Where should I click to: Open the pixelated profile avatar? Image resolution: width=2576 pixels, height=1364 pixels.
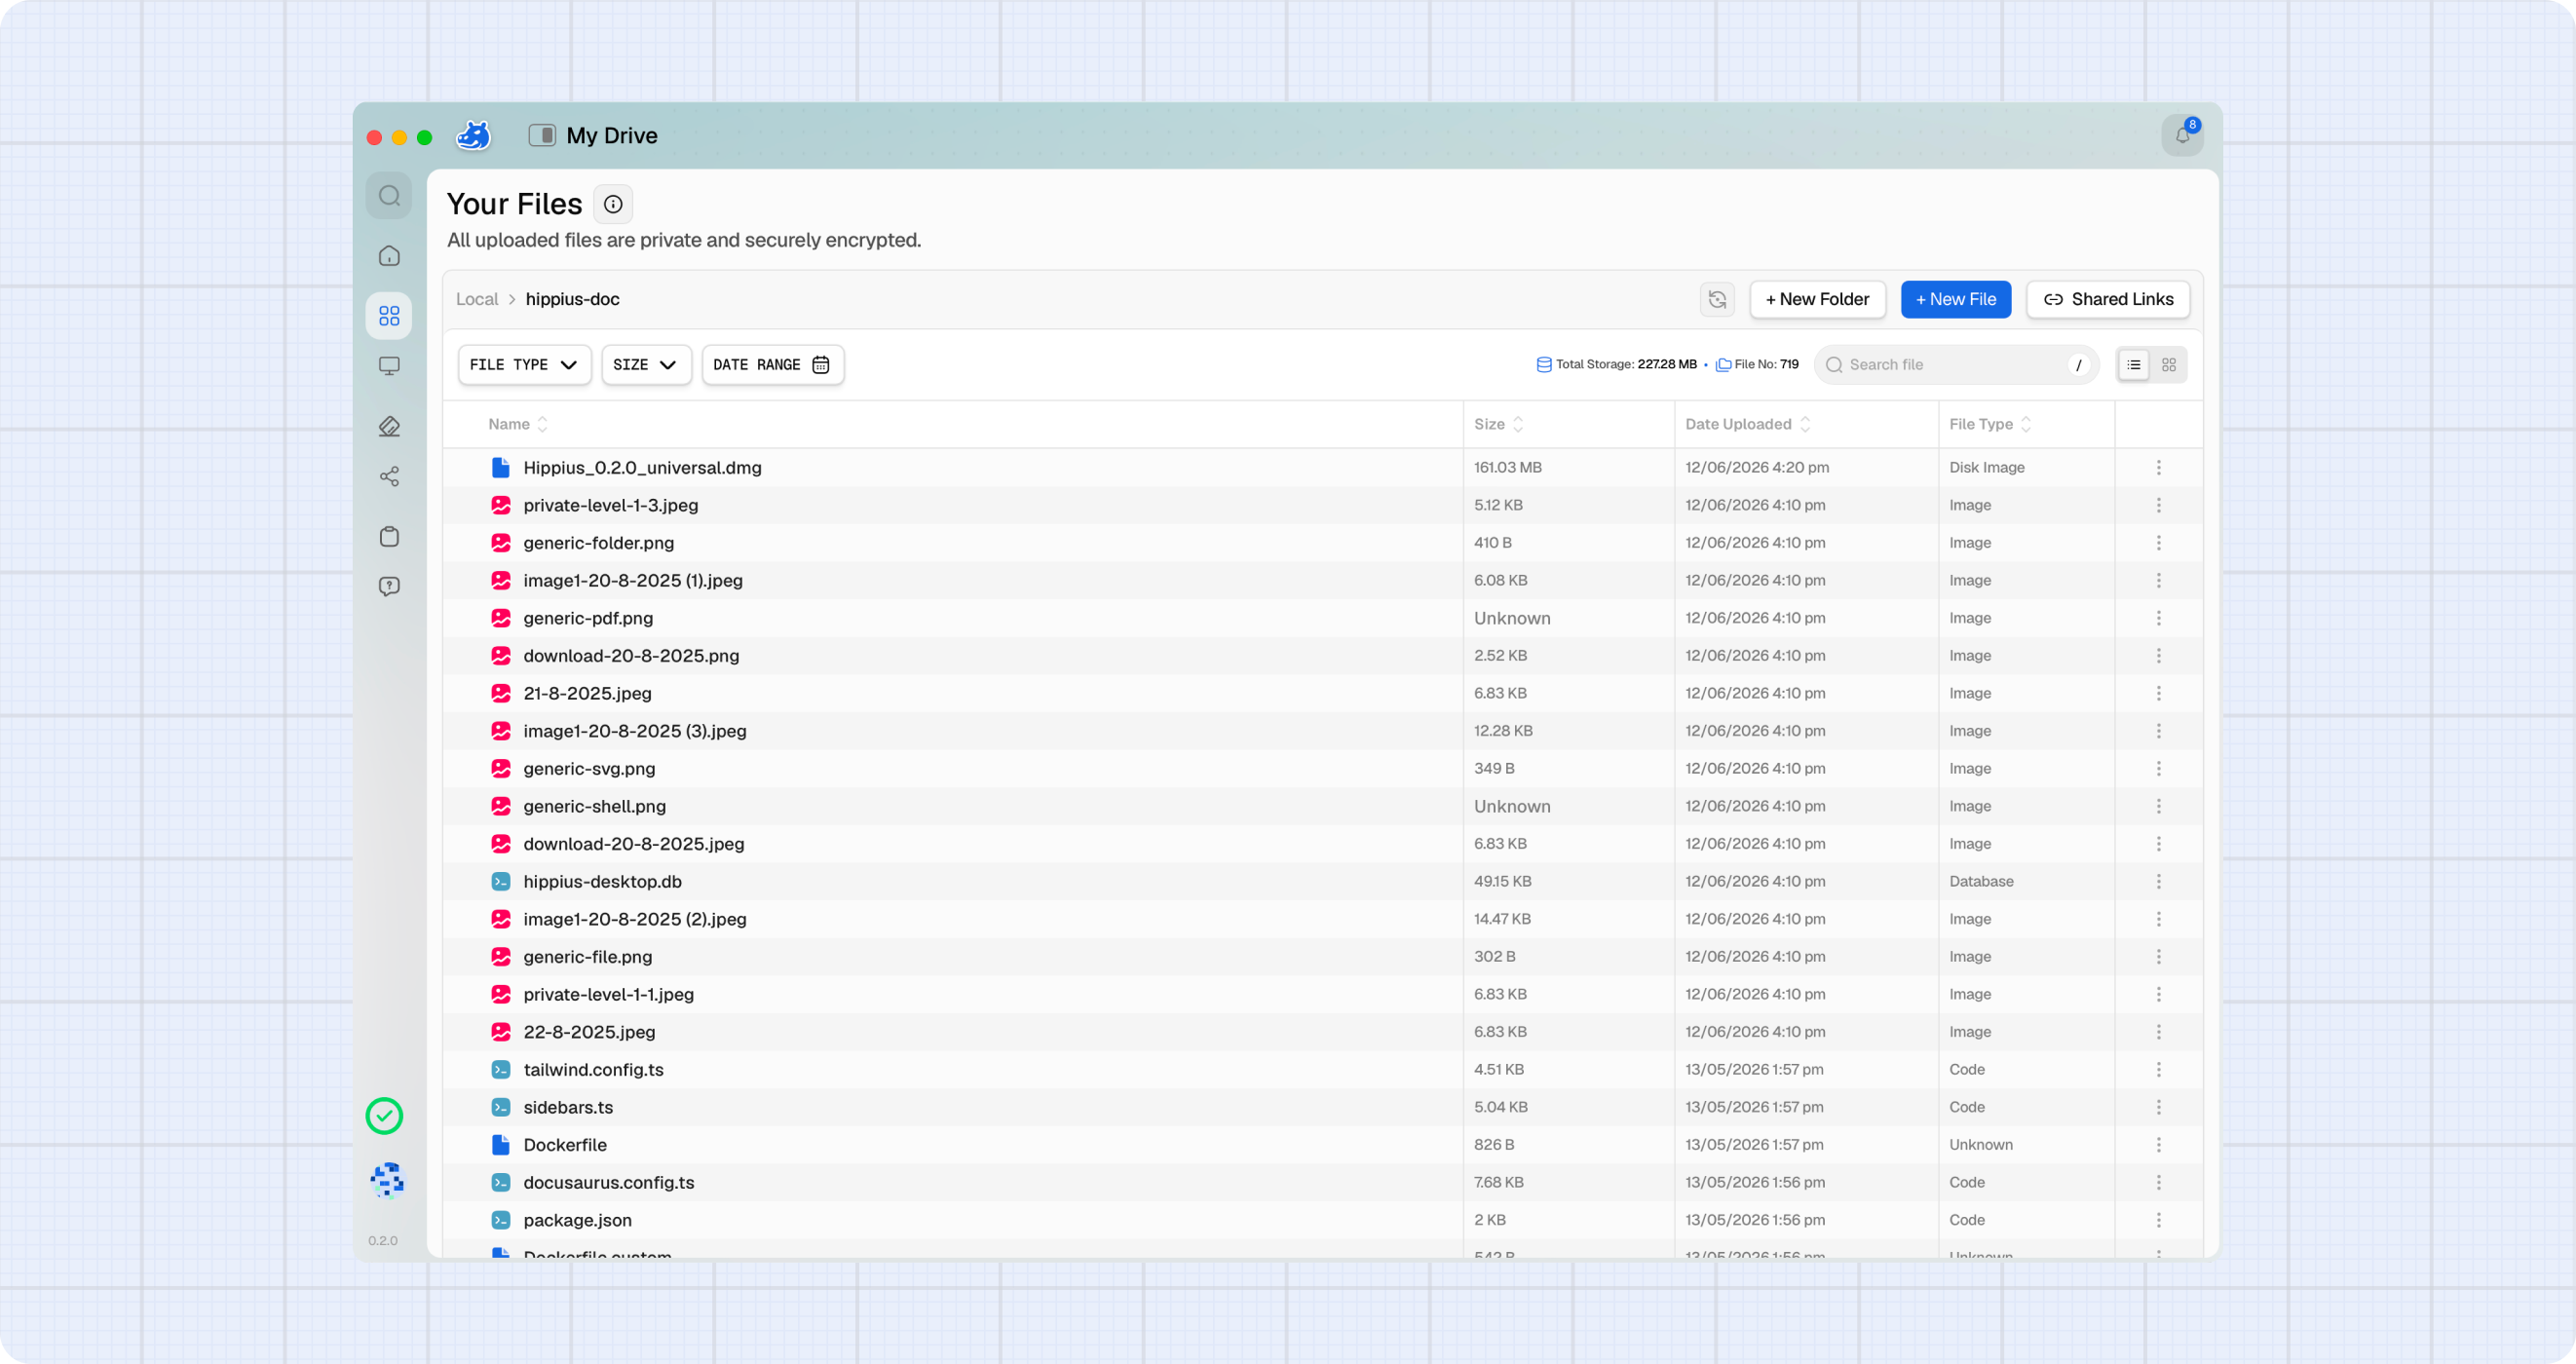tap(387, 1180)
